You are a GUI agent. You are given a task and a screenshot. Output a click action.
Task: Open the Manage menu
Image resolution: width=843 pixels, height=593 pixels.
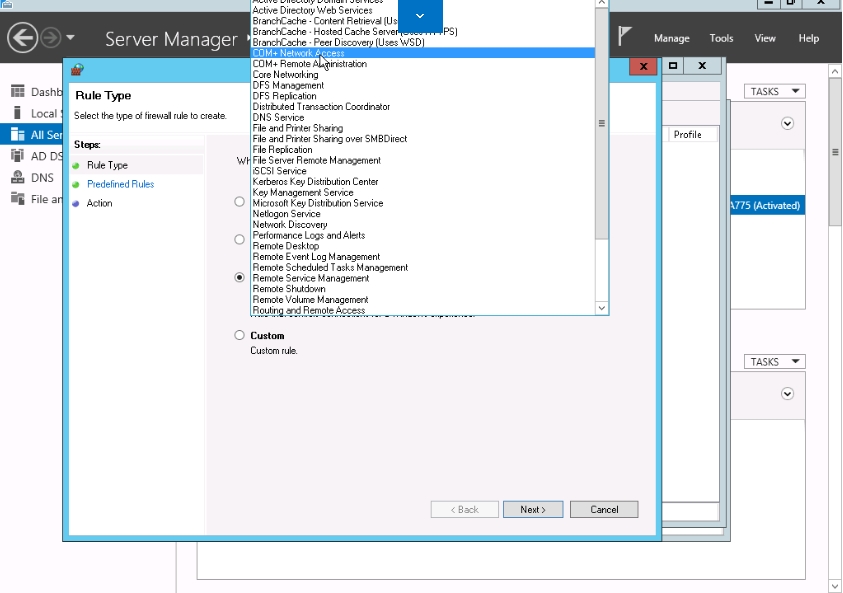671,39
